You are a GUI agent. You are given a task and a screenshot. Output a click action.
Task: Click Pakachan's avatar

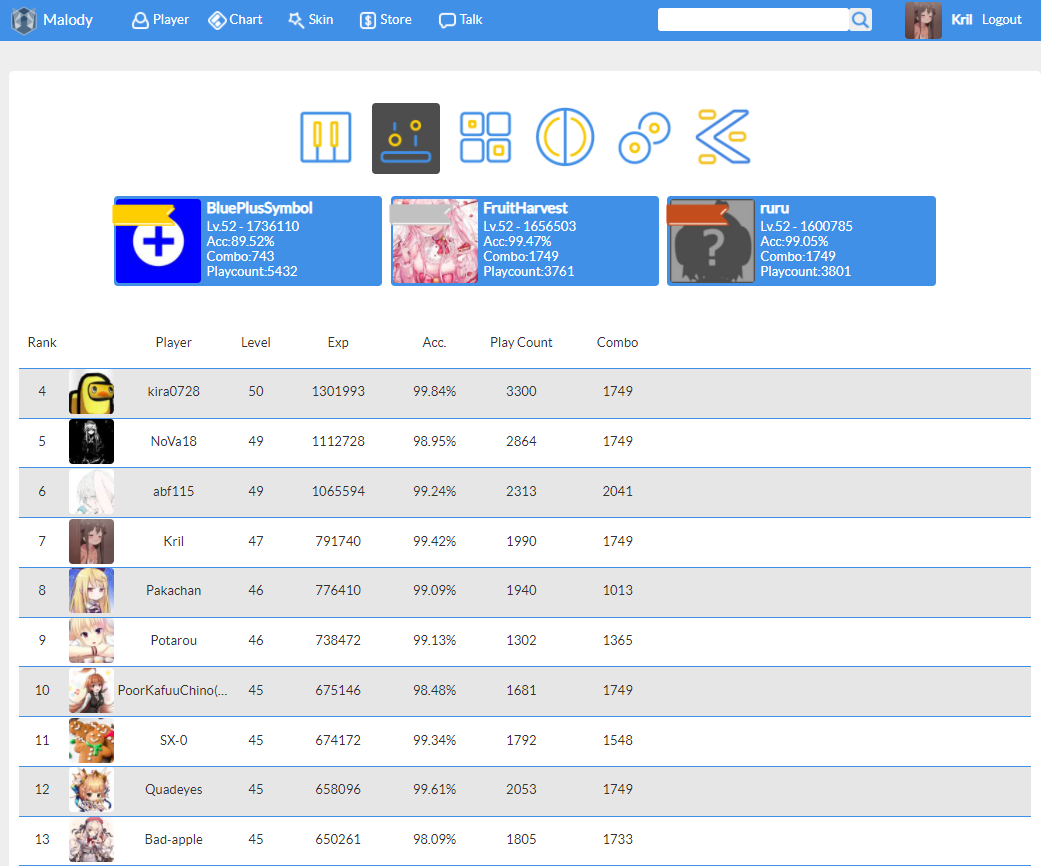click(x=92, y=590)
